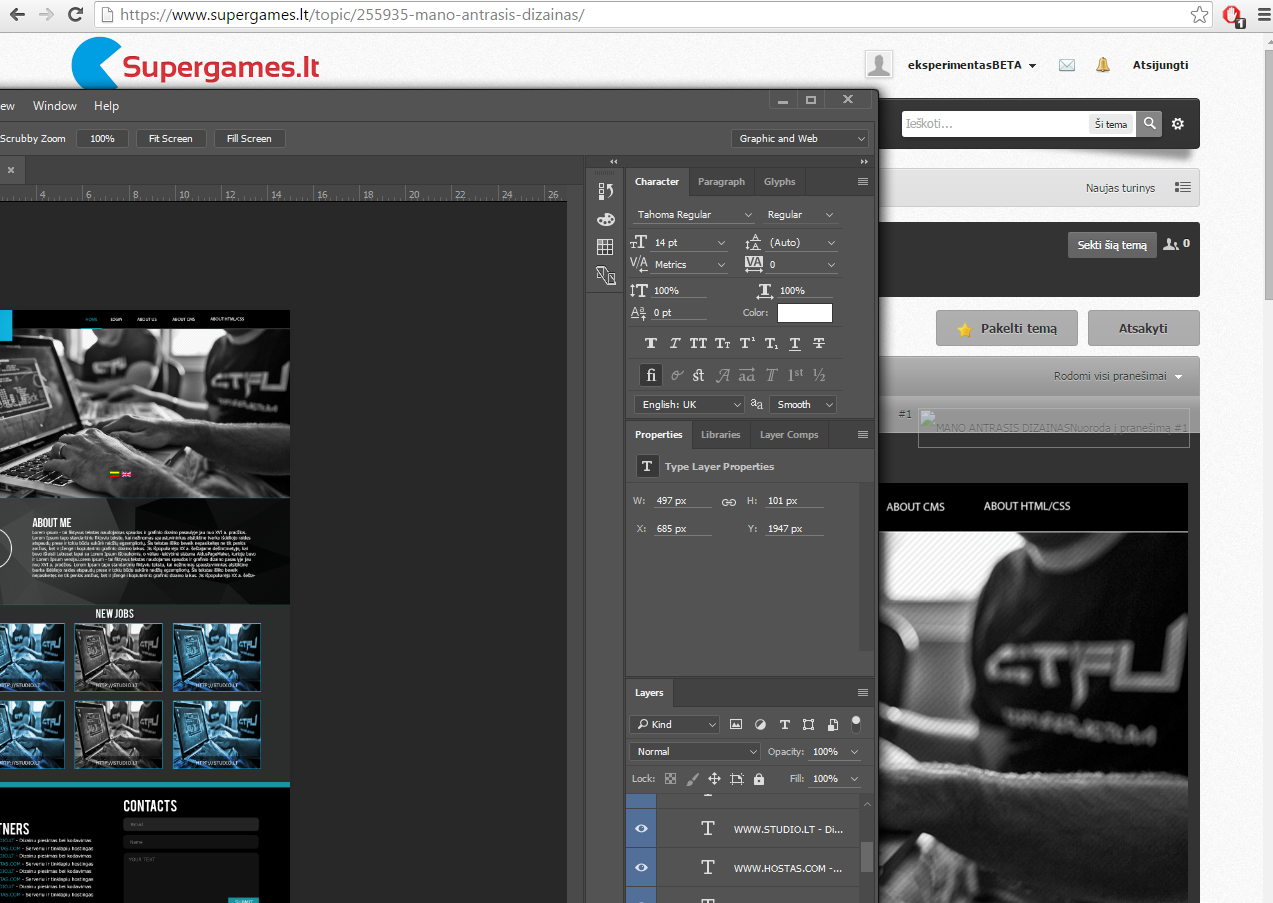
Task: Apply Faux Bold text style
Action: [x=651, y=343]
